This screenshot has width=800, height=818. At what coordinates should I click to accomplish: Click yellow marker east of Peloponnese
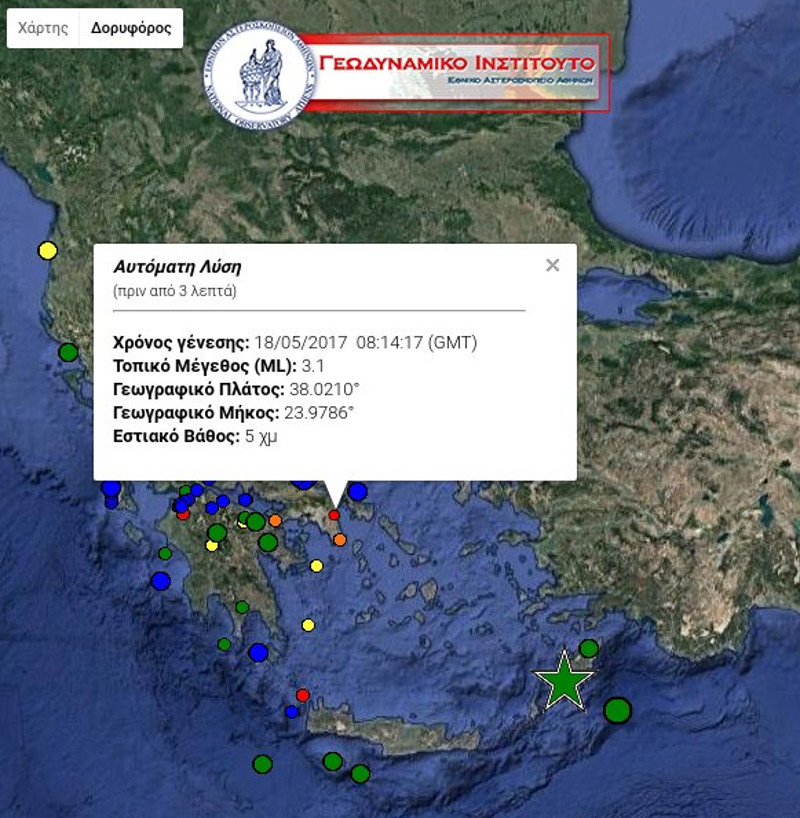click(308, 625)
